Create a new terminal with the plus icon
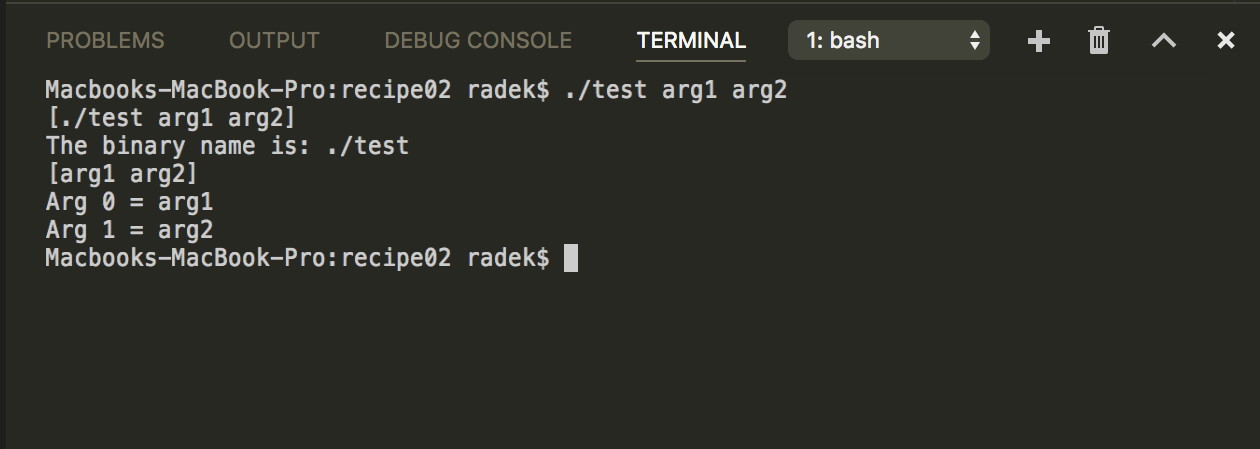The width and height of the screenshot is (1260, 449). (x=1039, y=41)
